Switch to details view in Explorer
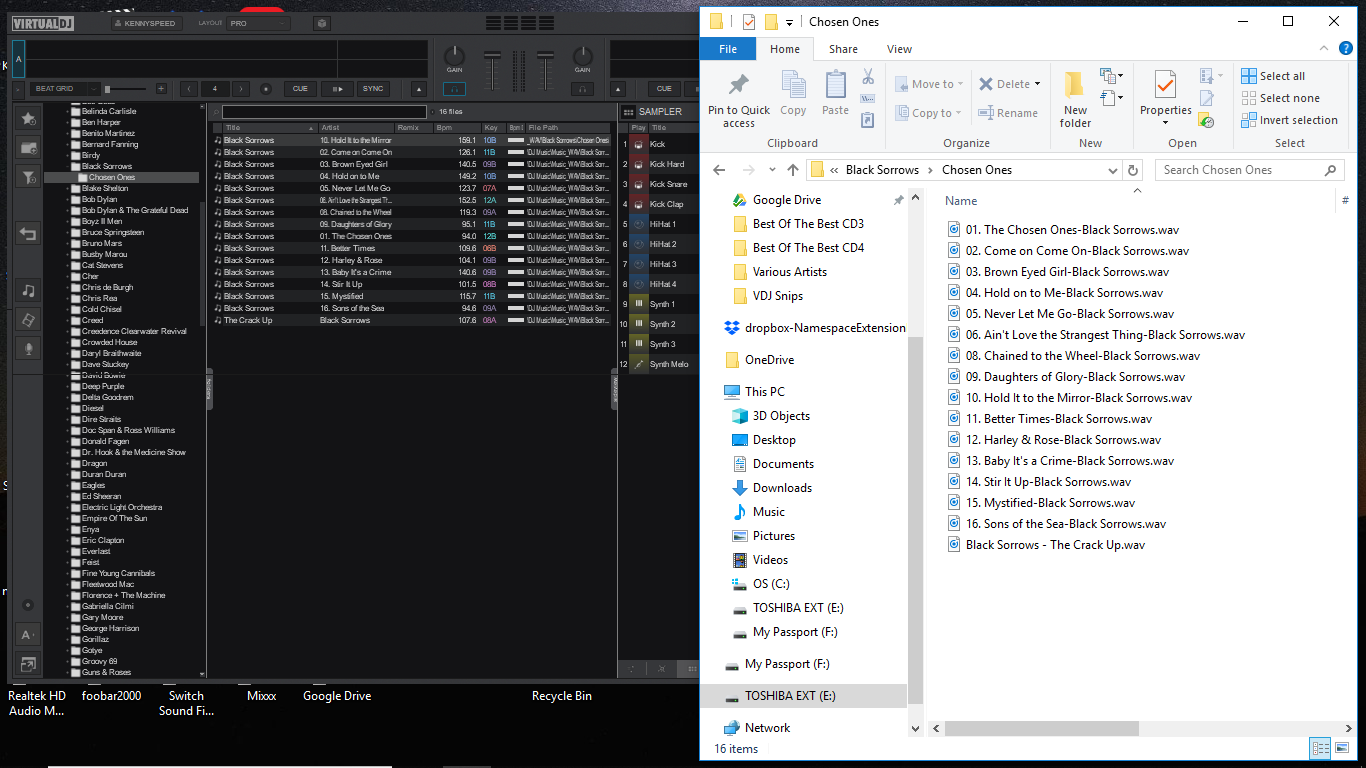 point(1321,748)
